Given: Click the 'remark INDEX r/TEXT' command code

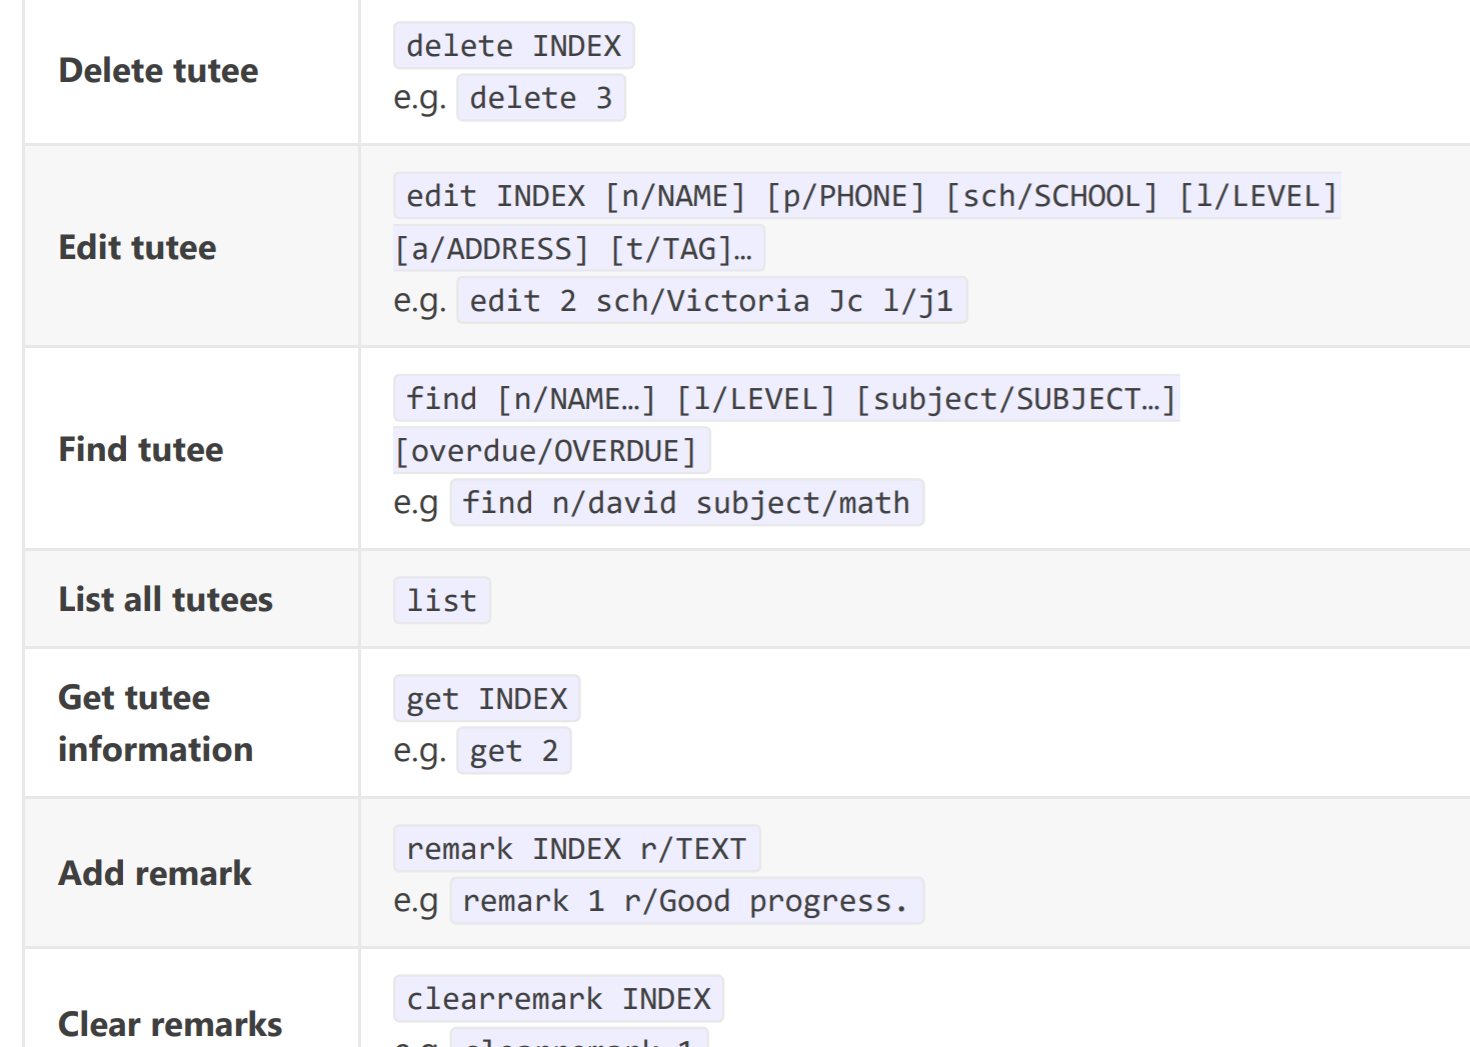Looking at the screenshot, I should tap(577, 848).
